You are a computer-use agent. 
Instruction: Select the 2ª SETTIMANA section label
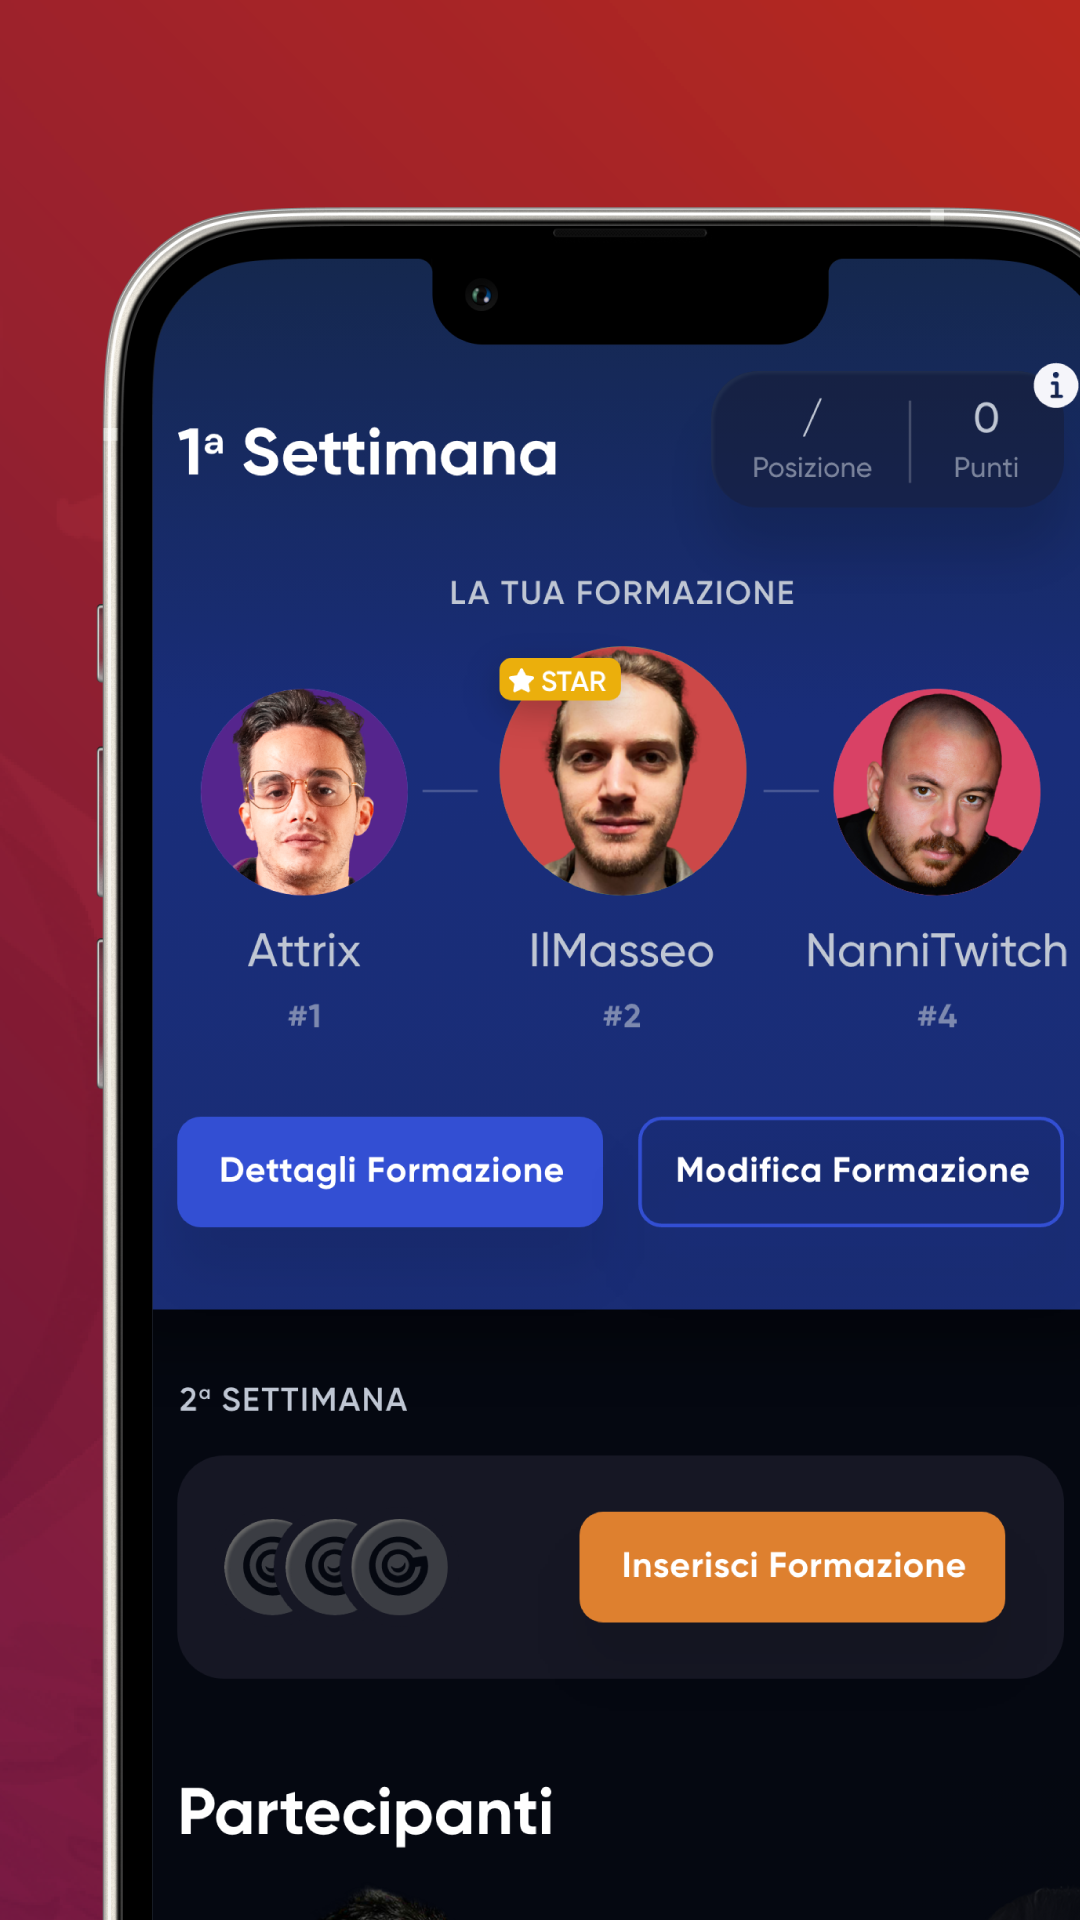click(x=293, y=1399)
